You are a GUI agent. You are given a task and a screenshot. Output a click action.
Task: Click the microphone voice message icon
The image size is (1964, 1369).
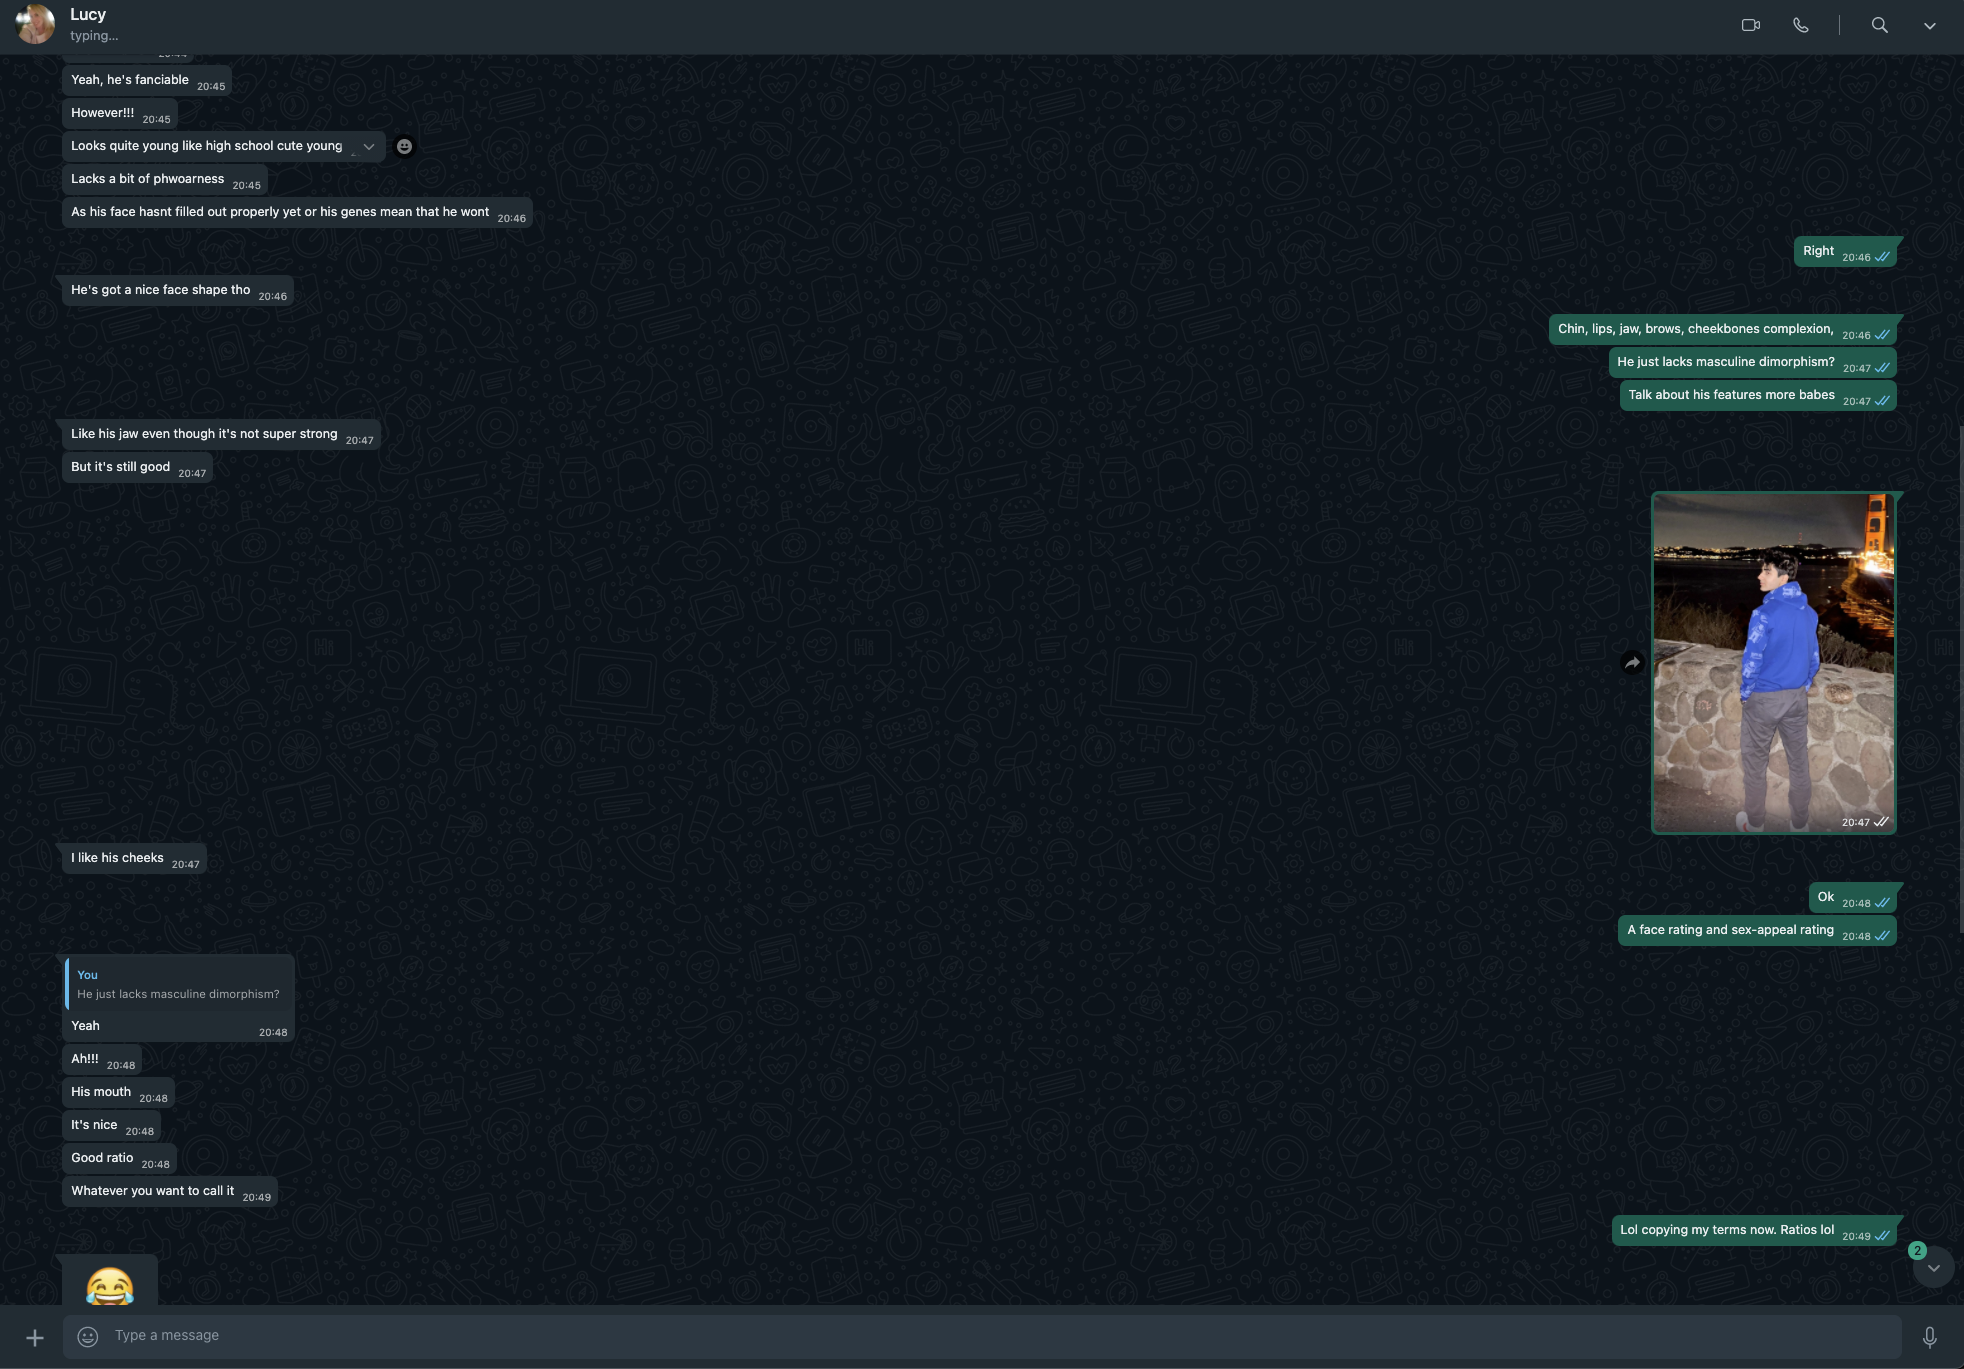click(x=1929, y=1336)
